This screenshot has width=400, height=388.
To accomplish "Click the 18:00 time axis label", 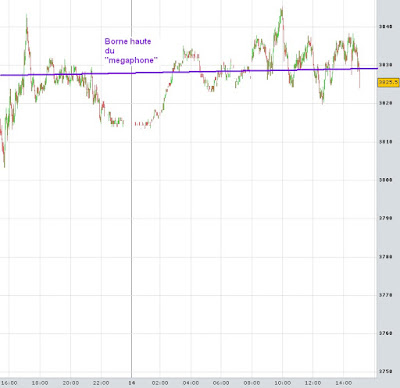I will 40,383.
